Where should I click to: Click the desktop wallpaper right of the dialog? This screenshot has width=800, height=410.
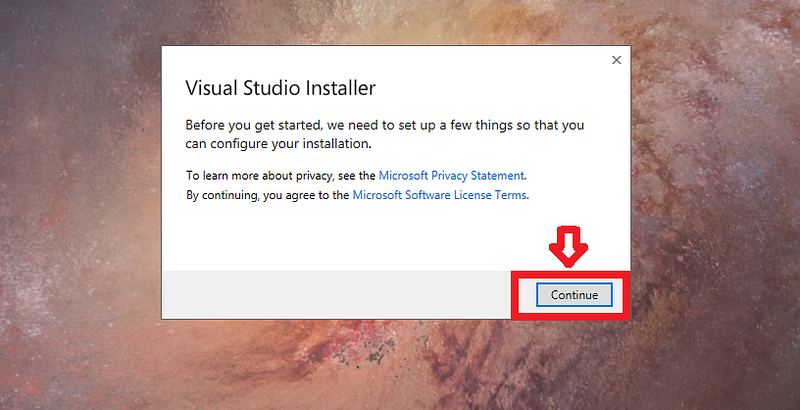tap(715, 204)
